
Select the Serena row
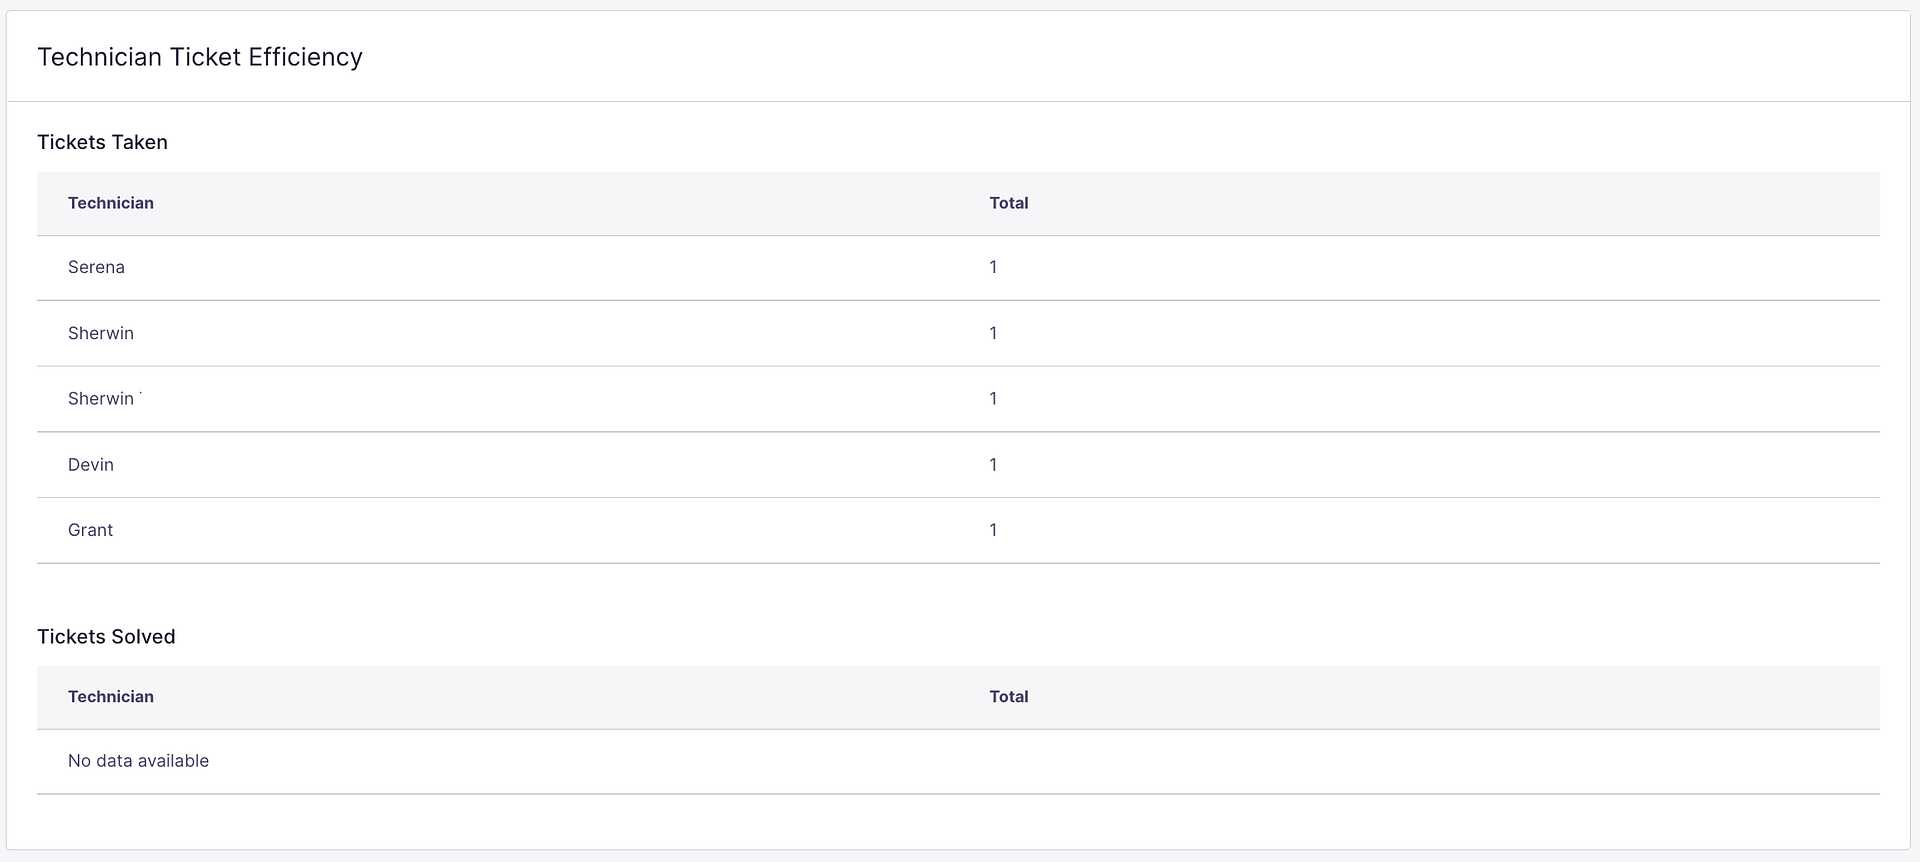96,267
